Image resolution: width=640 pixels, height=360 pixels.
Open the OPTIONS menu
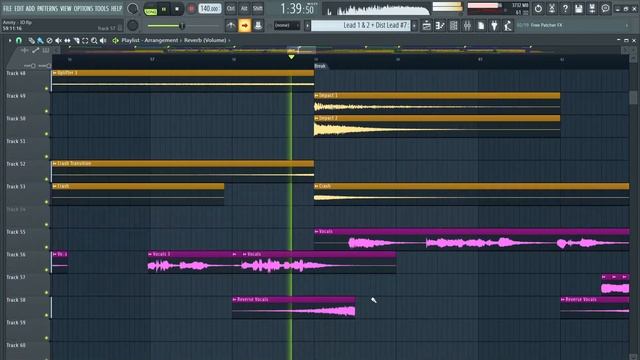(83, 8)
